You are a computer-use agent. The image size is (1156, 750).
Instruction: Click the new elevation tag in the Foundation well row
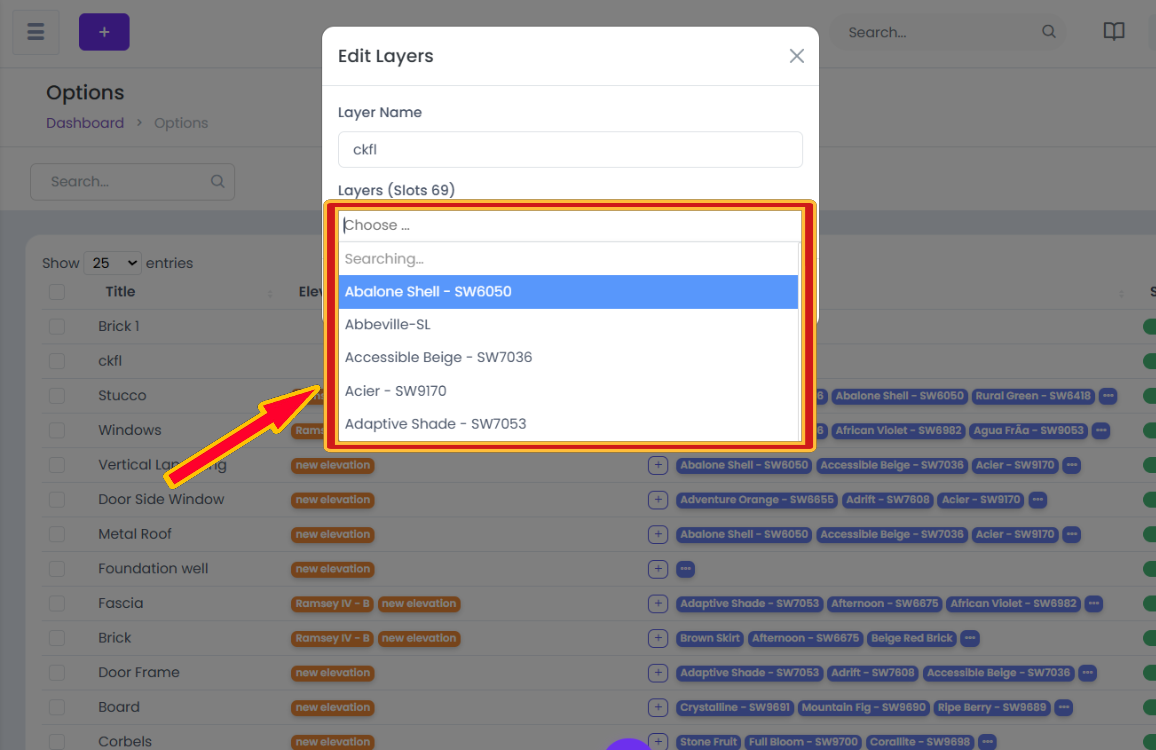332,569
